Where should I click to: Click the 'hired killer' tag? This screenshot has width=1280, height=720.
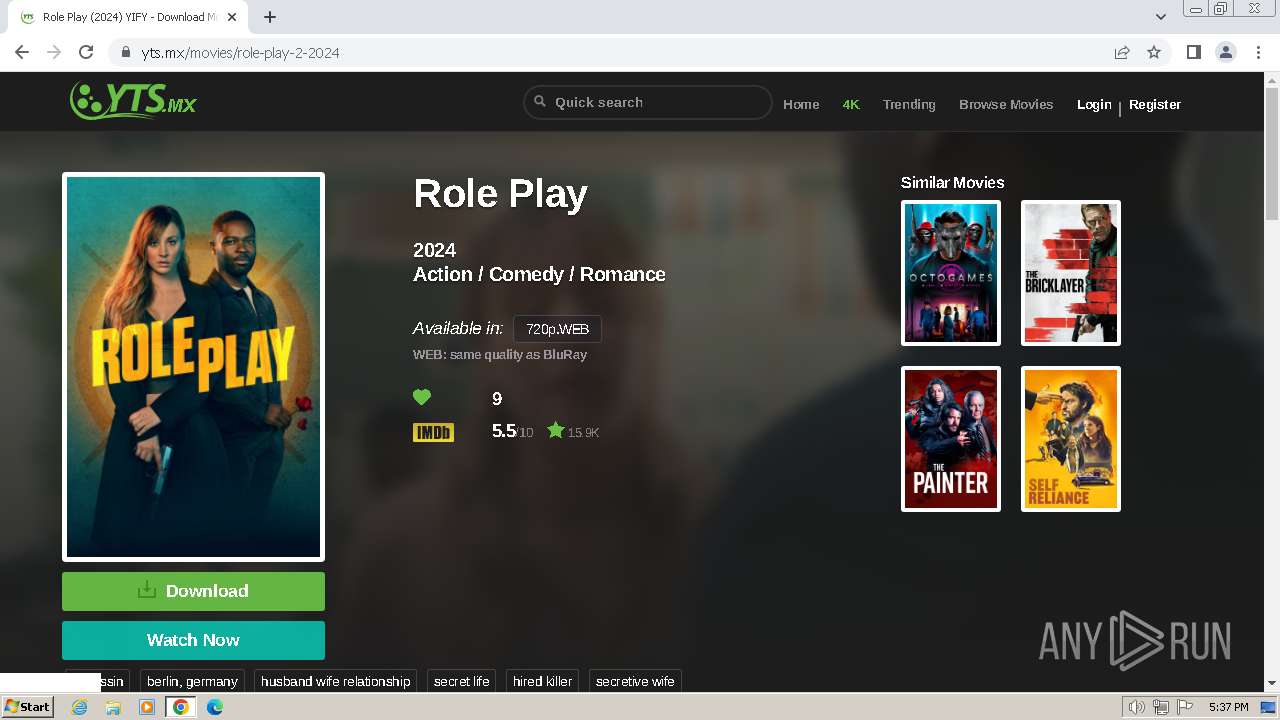coord(543,681)
